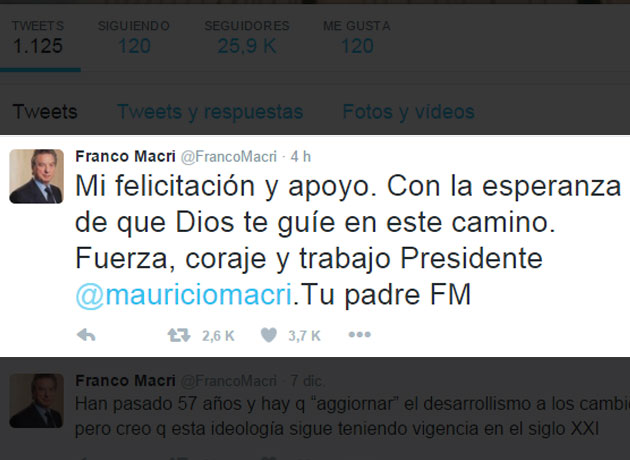Like the highlighted tweet with heart icon
The image size is (630, 460).
pos(269,335)
